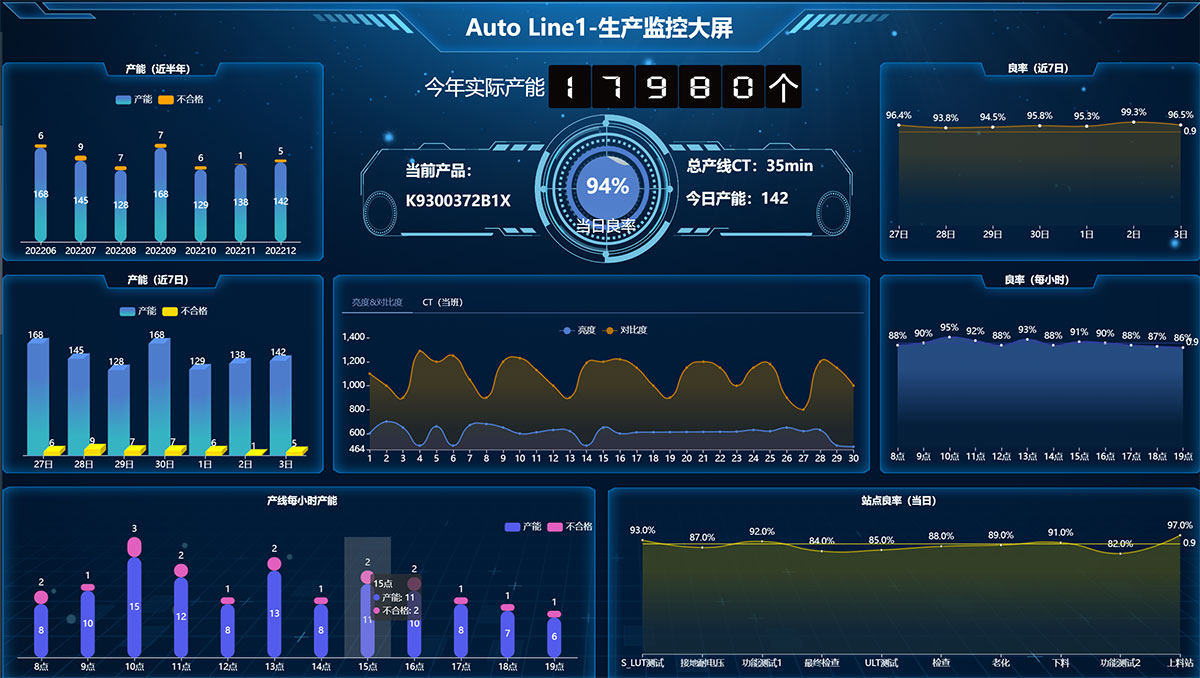
Task: Click the 94% 当日良率 gauge
Action: 607,186
